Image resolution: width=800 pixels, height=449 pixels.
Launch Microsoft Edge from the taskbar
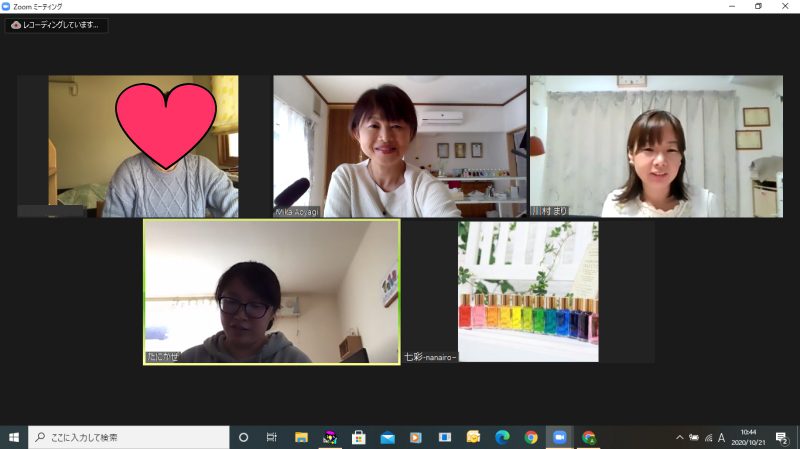click(x=502, y=437)
